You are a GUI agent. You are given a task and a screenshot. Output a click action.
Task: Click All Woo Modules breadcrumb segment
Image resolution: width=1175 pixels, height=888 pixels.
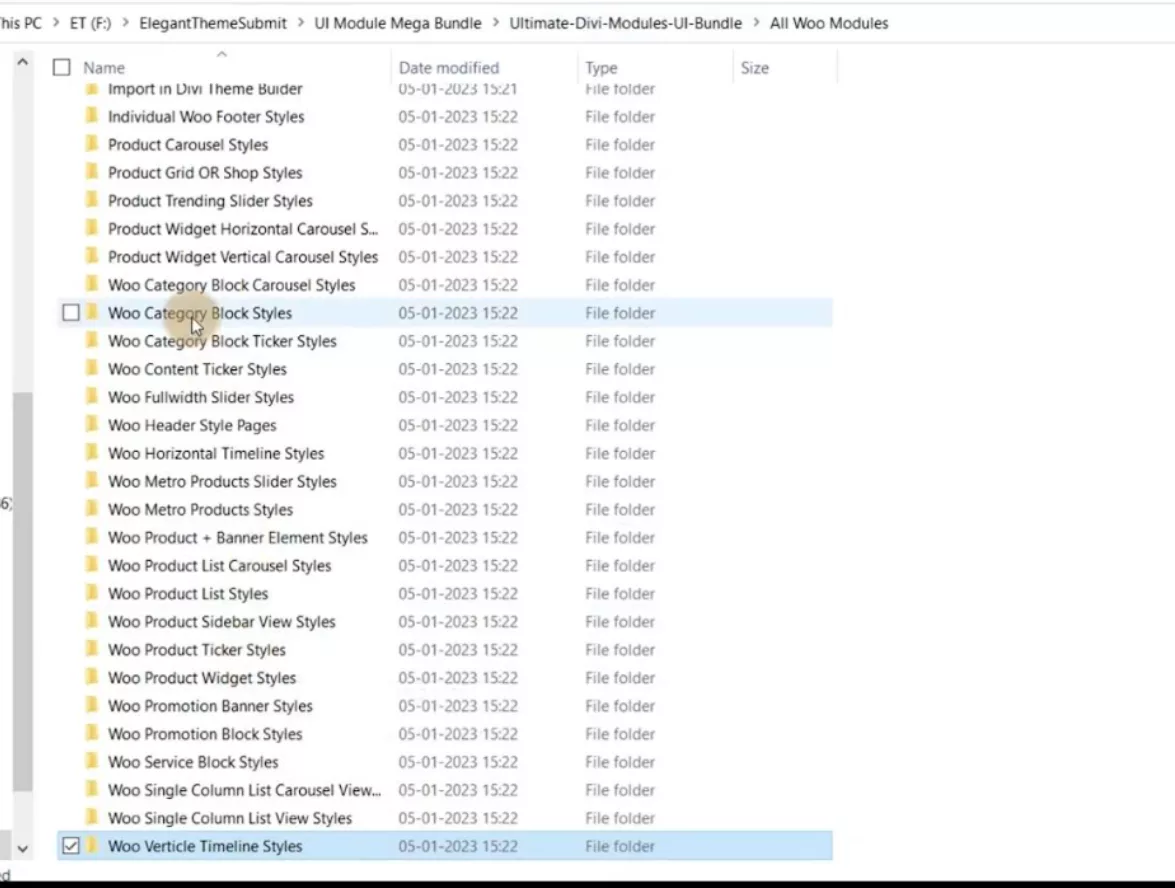point(829,23)
